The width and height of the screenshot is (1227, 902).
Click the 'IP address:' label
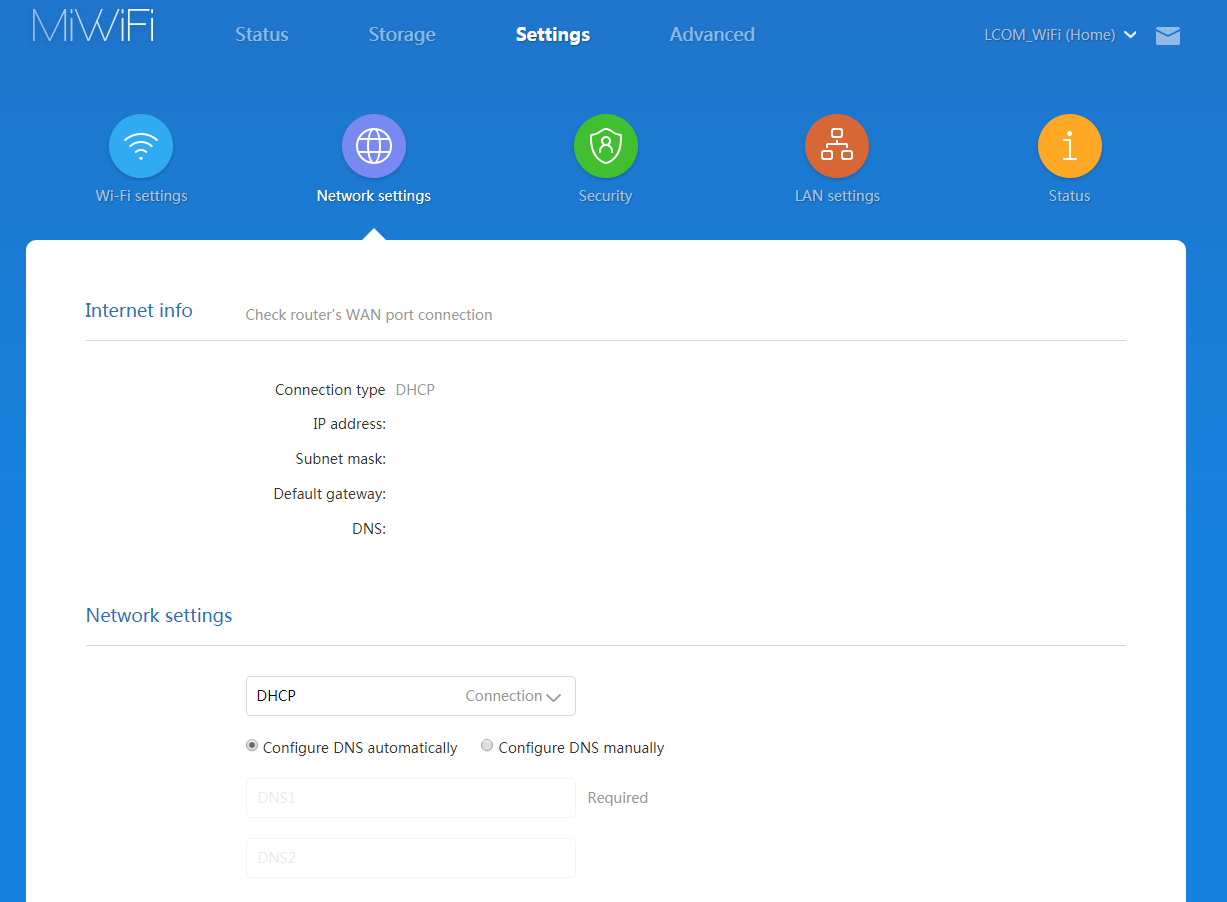pos(349,424)
